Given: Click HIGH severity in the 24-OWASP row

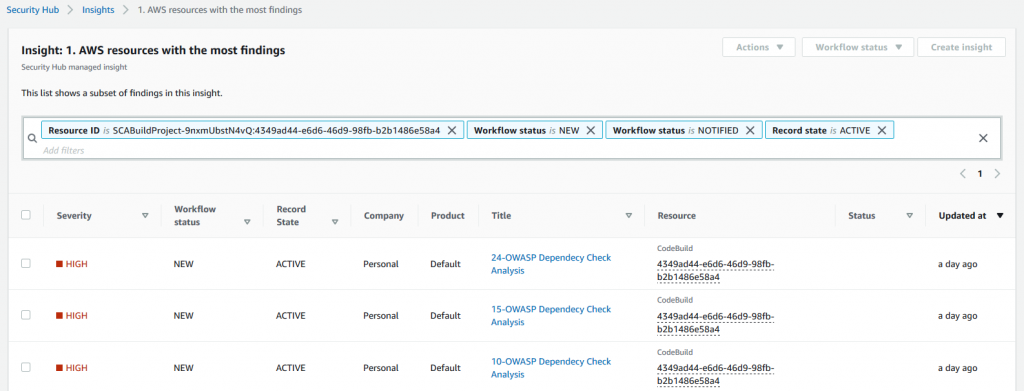Looking at the screenshot, I should tap(72, 264).
